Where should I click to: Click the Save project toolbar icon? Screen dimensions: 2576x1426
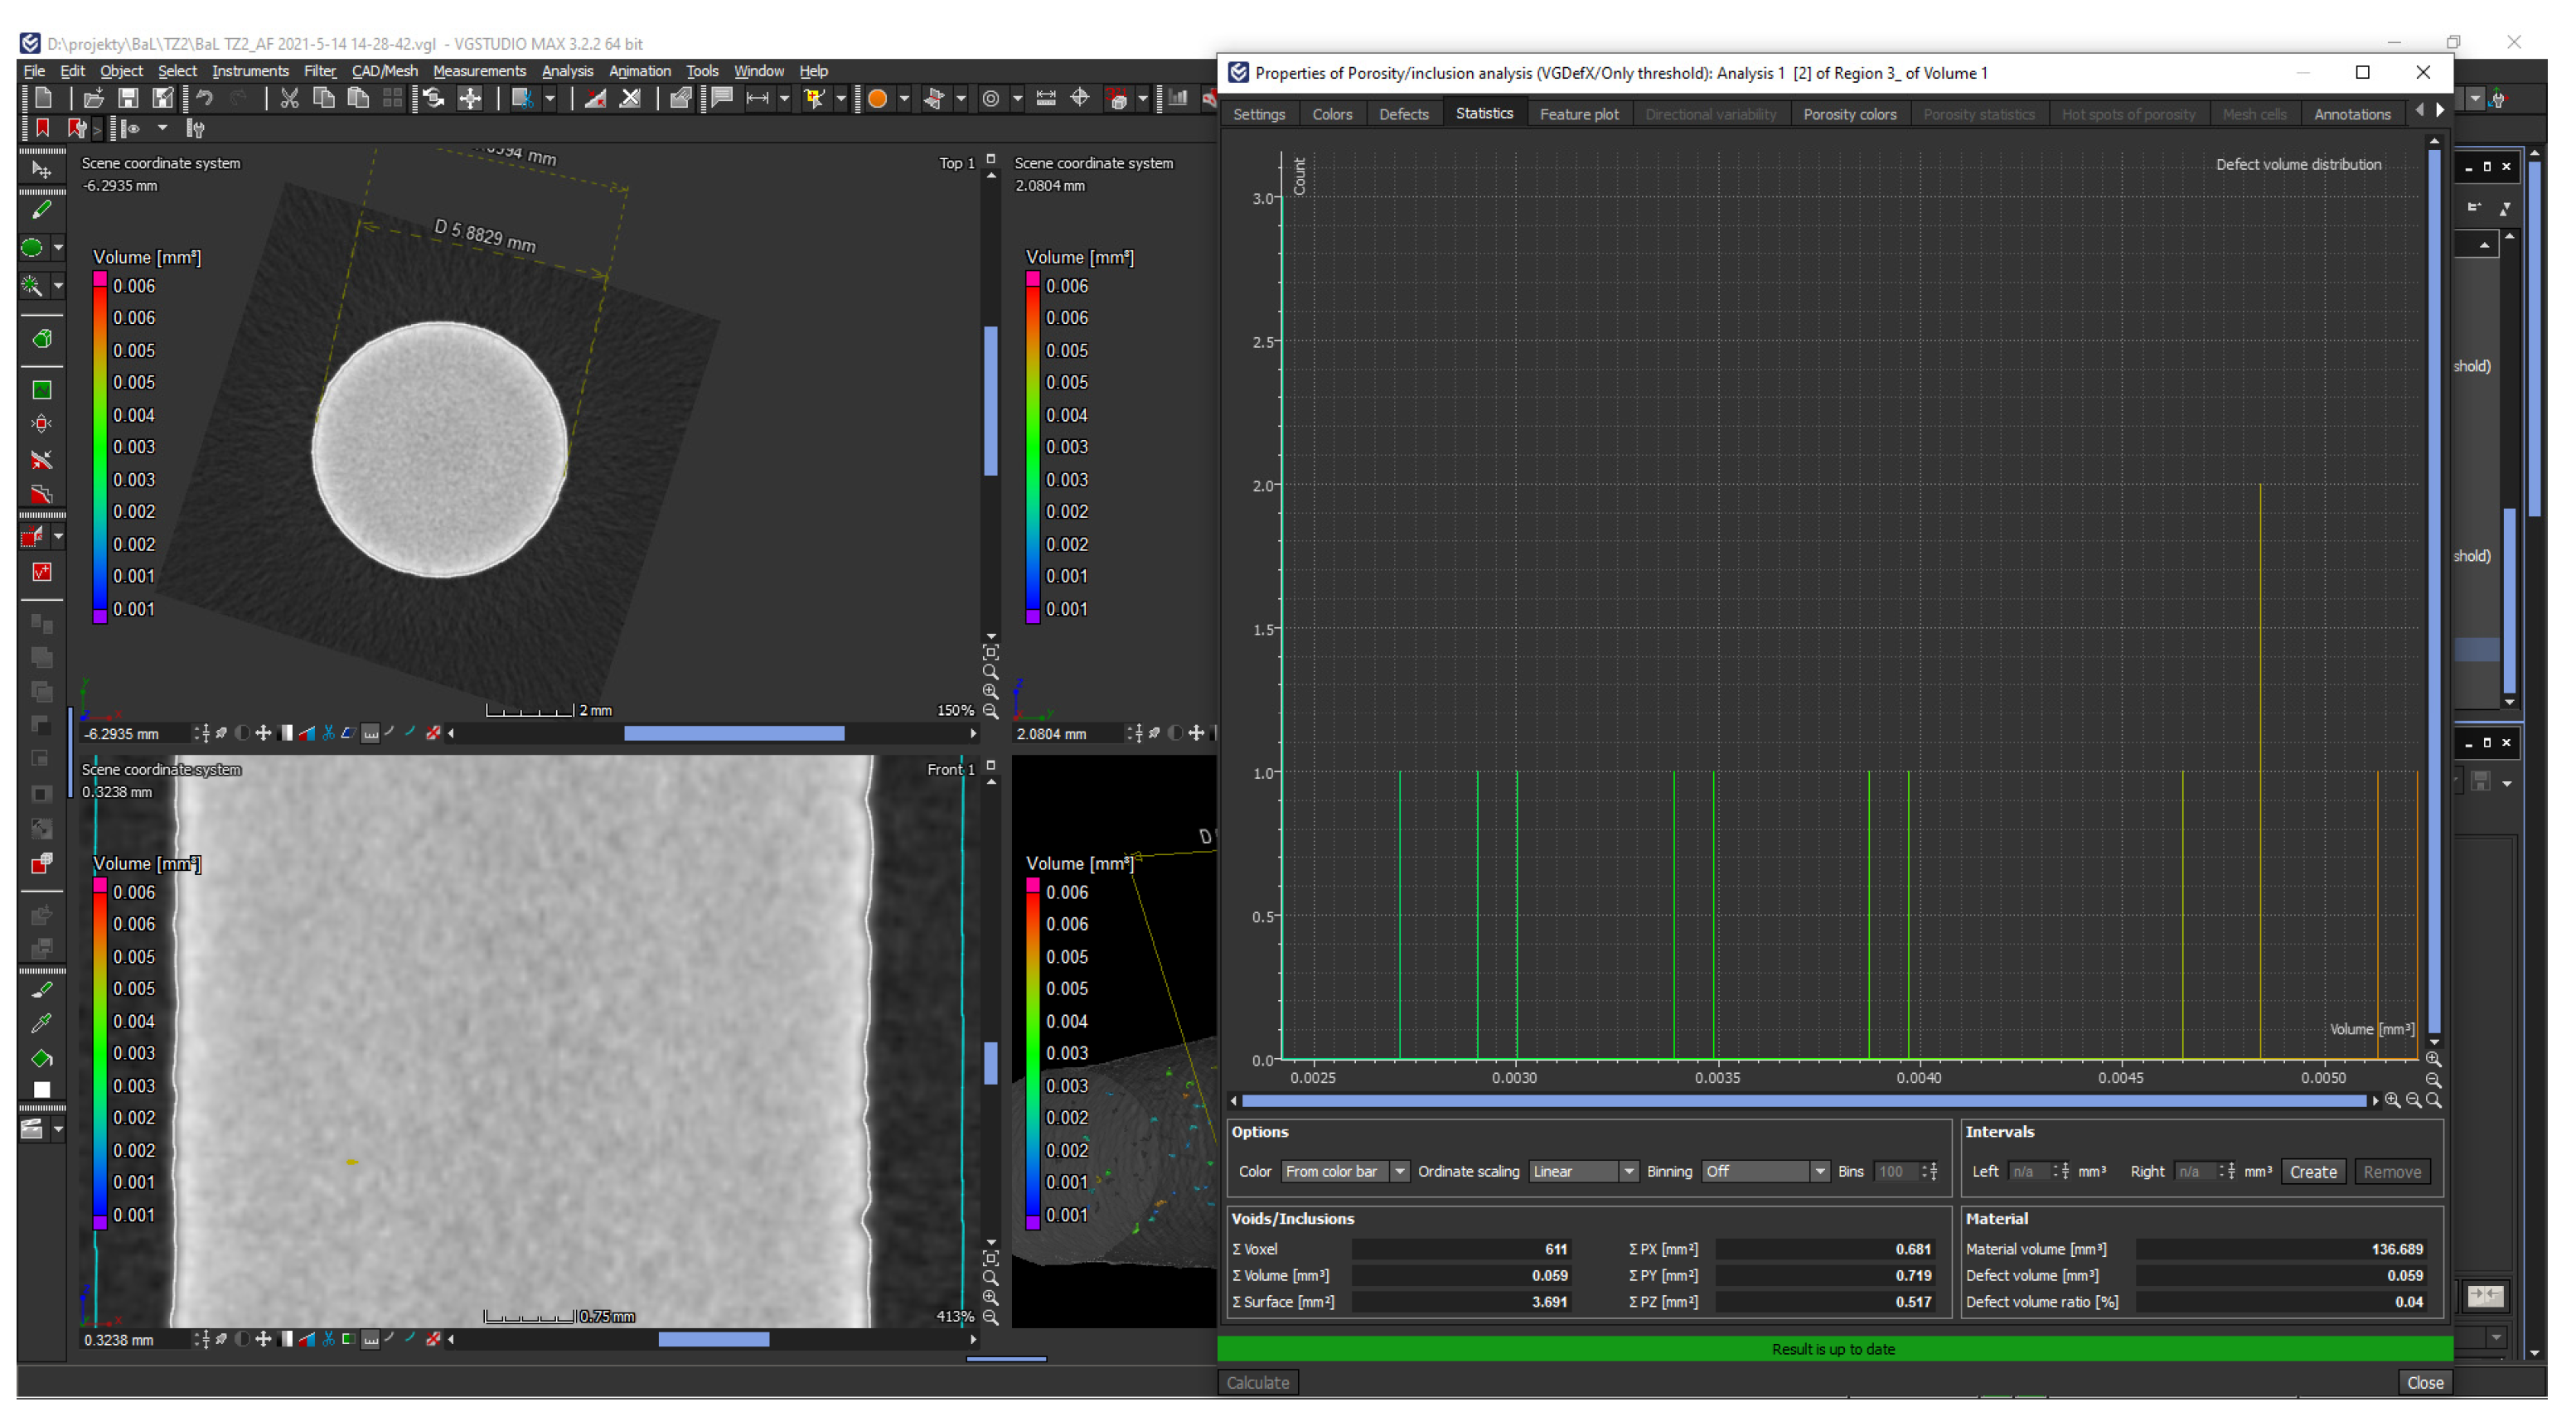(x=128, y=98)
